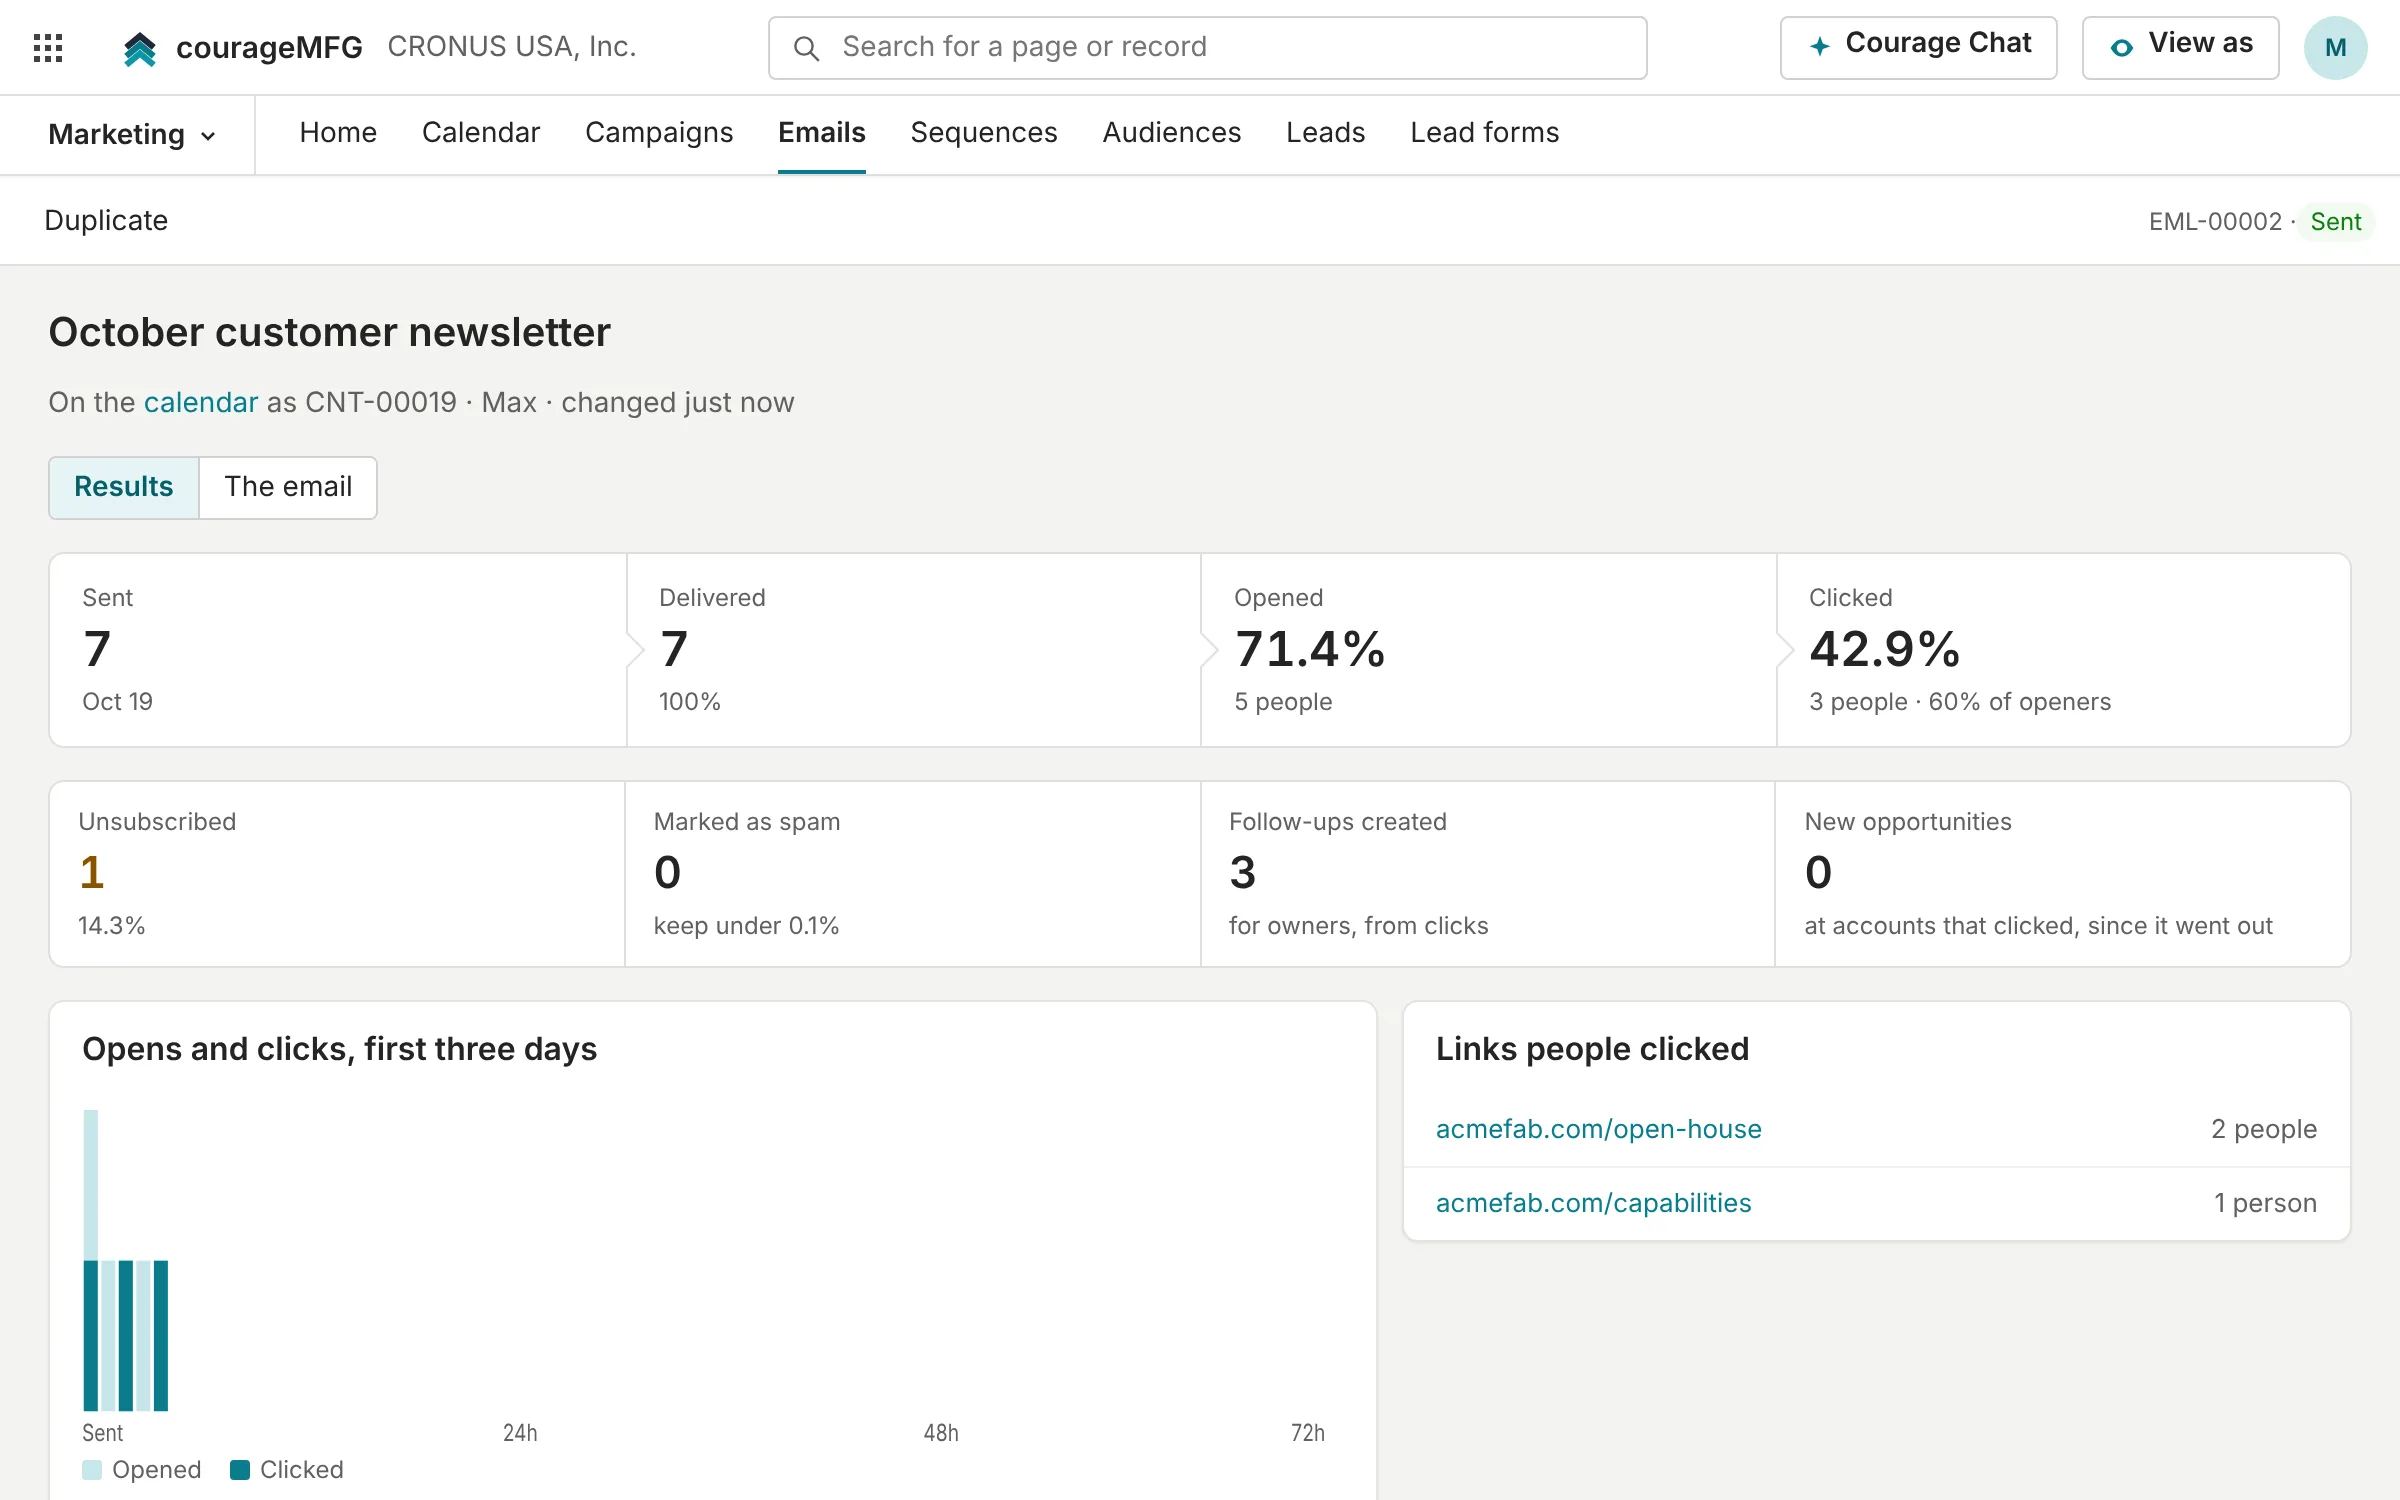Click the courageMFG logo icon

pos(140,48)
